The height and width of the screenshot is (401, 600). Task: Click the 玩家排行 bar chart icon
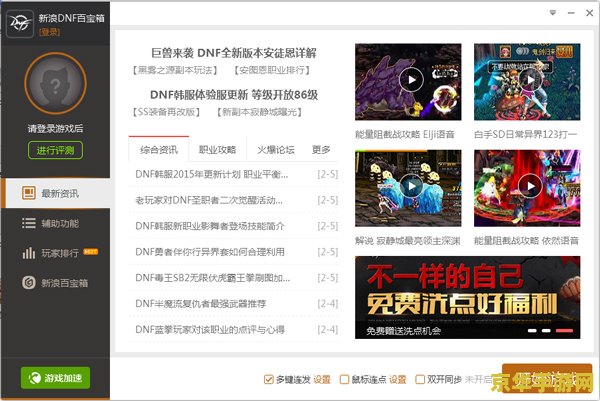point(29,253)
